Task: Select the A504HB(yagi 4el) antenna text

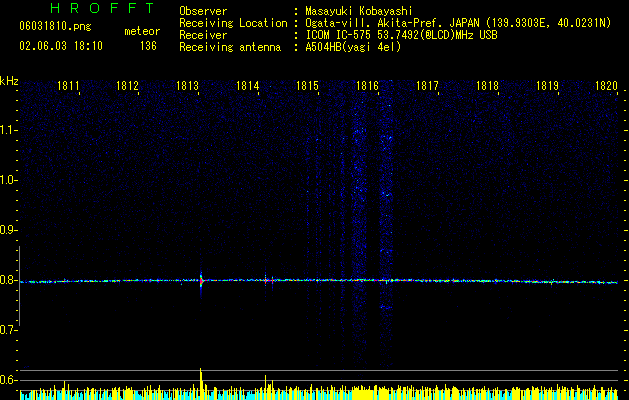Action: (353, 47)
